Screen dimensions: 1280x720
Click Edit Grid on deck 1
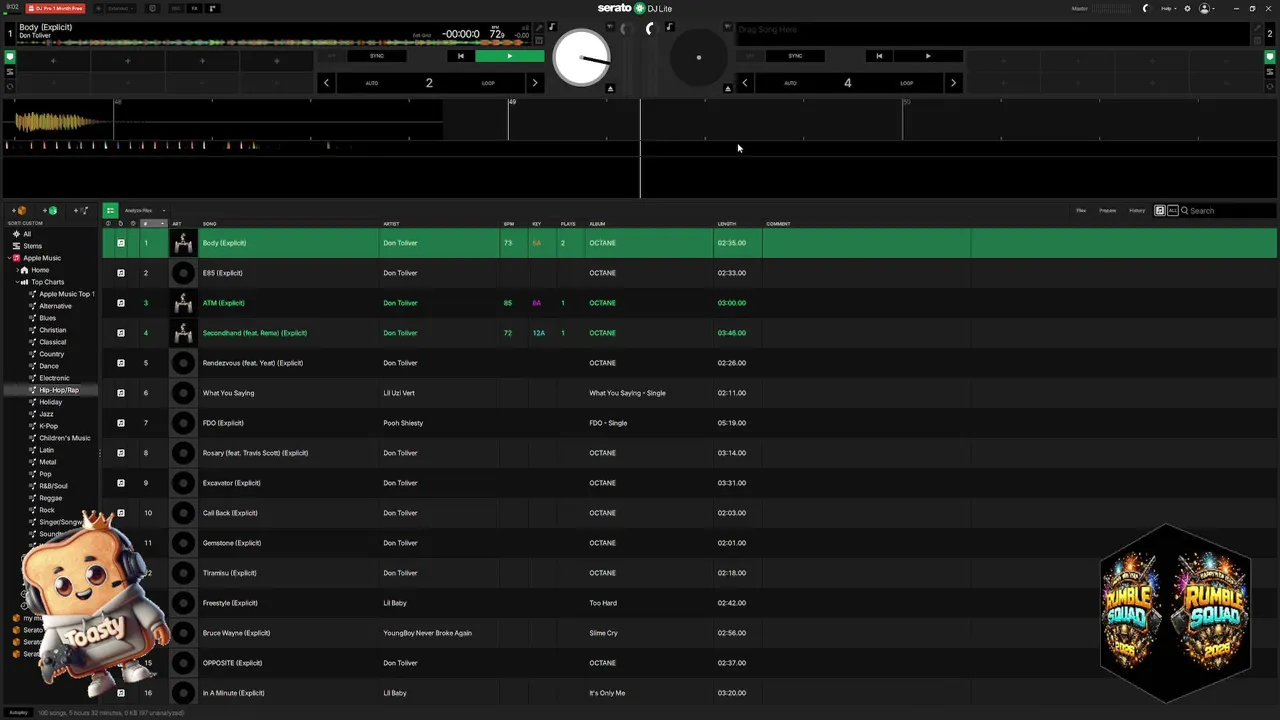[422, 35]
